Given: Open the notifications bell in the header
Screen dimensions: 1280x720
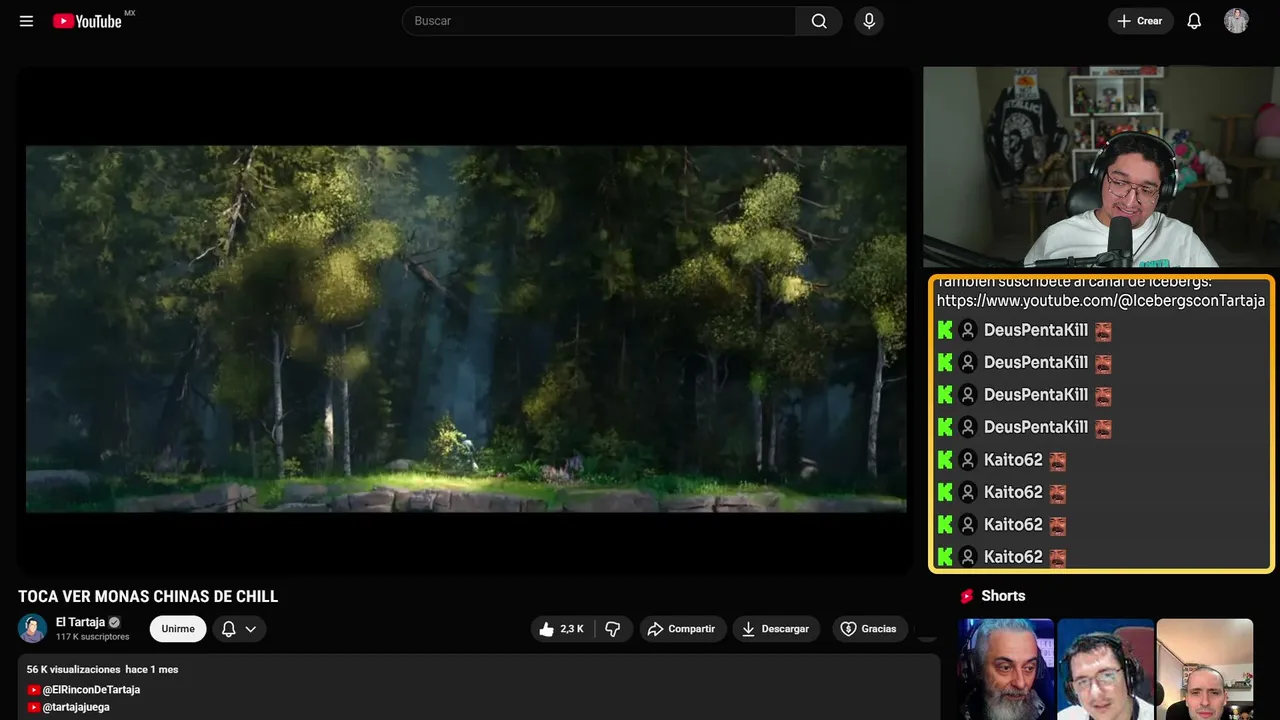Looking at the screenshot, I should click(x=1194, y=21).
